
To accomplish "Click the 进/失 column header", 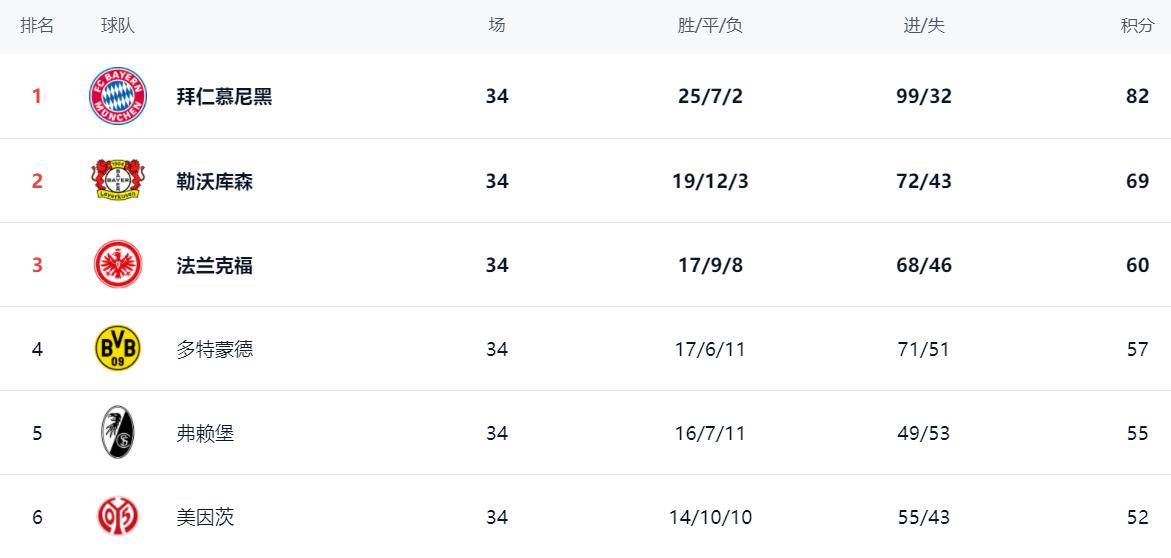I will click(x=924, y=25).
